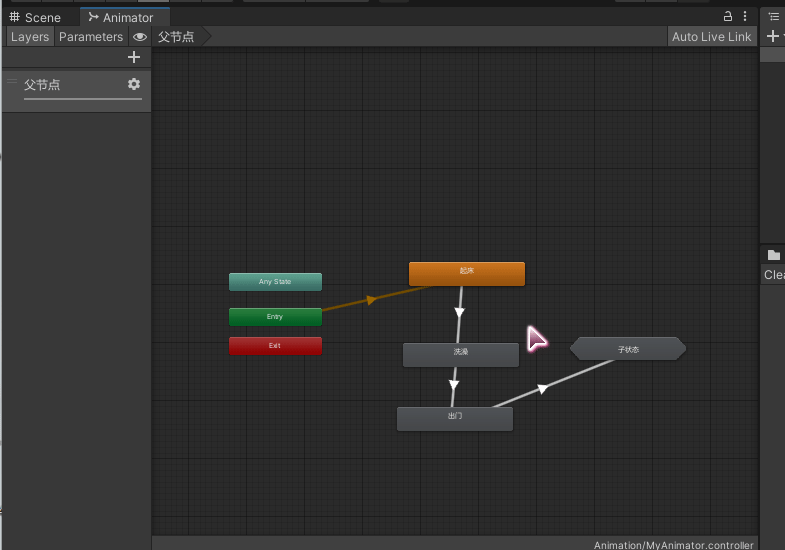This screenshot has height=550, width=785.
Task: Open the Parameters panel
Action: click(91, 37)
